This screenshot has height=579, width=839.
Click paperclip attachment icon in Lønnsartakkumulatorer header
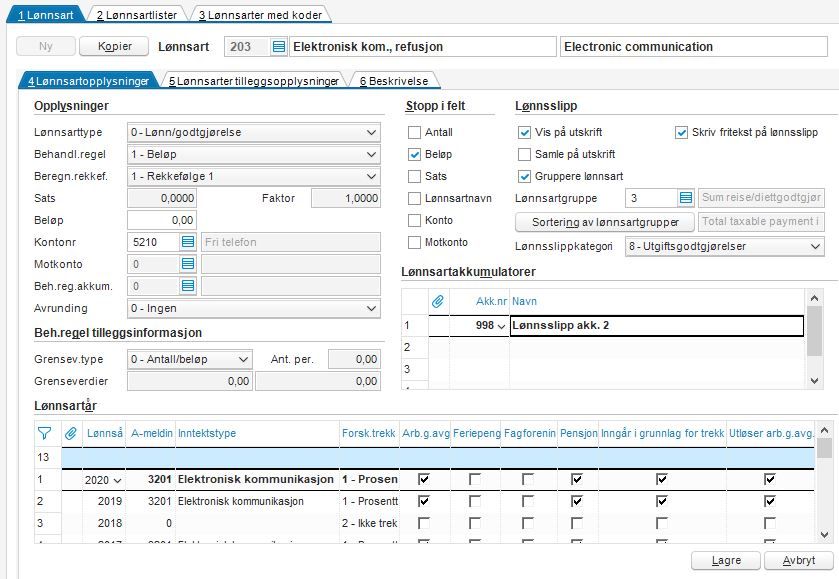(438, 301)
